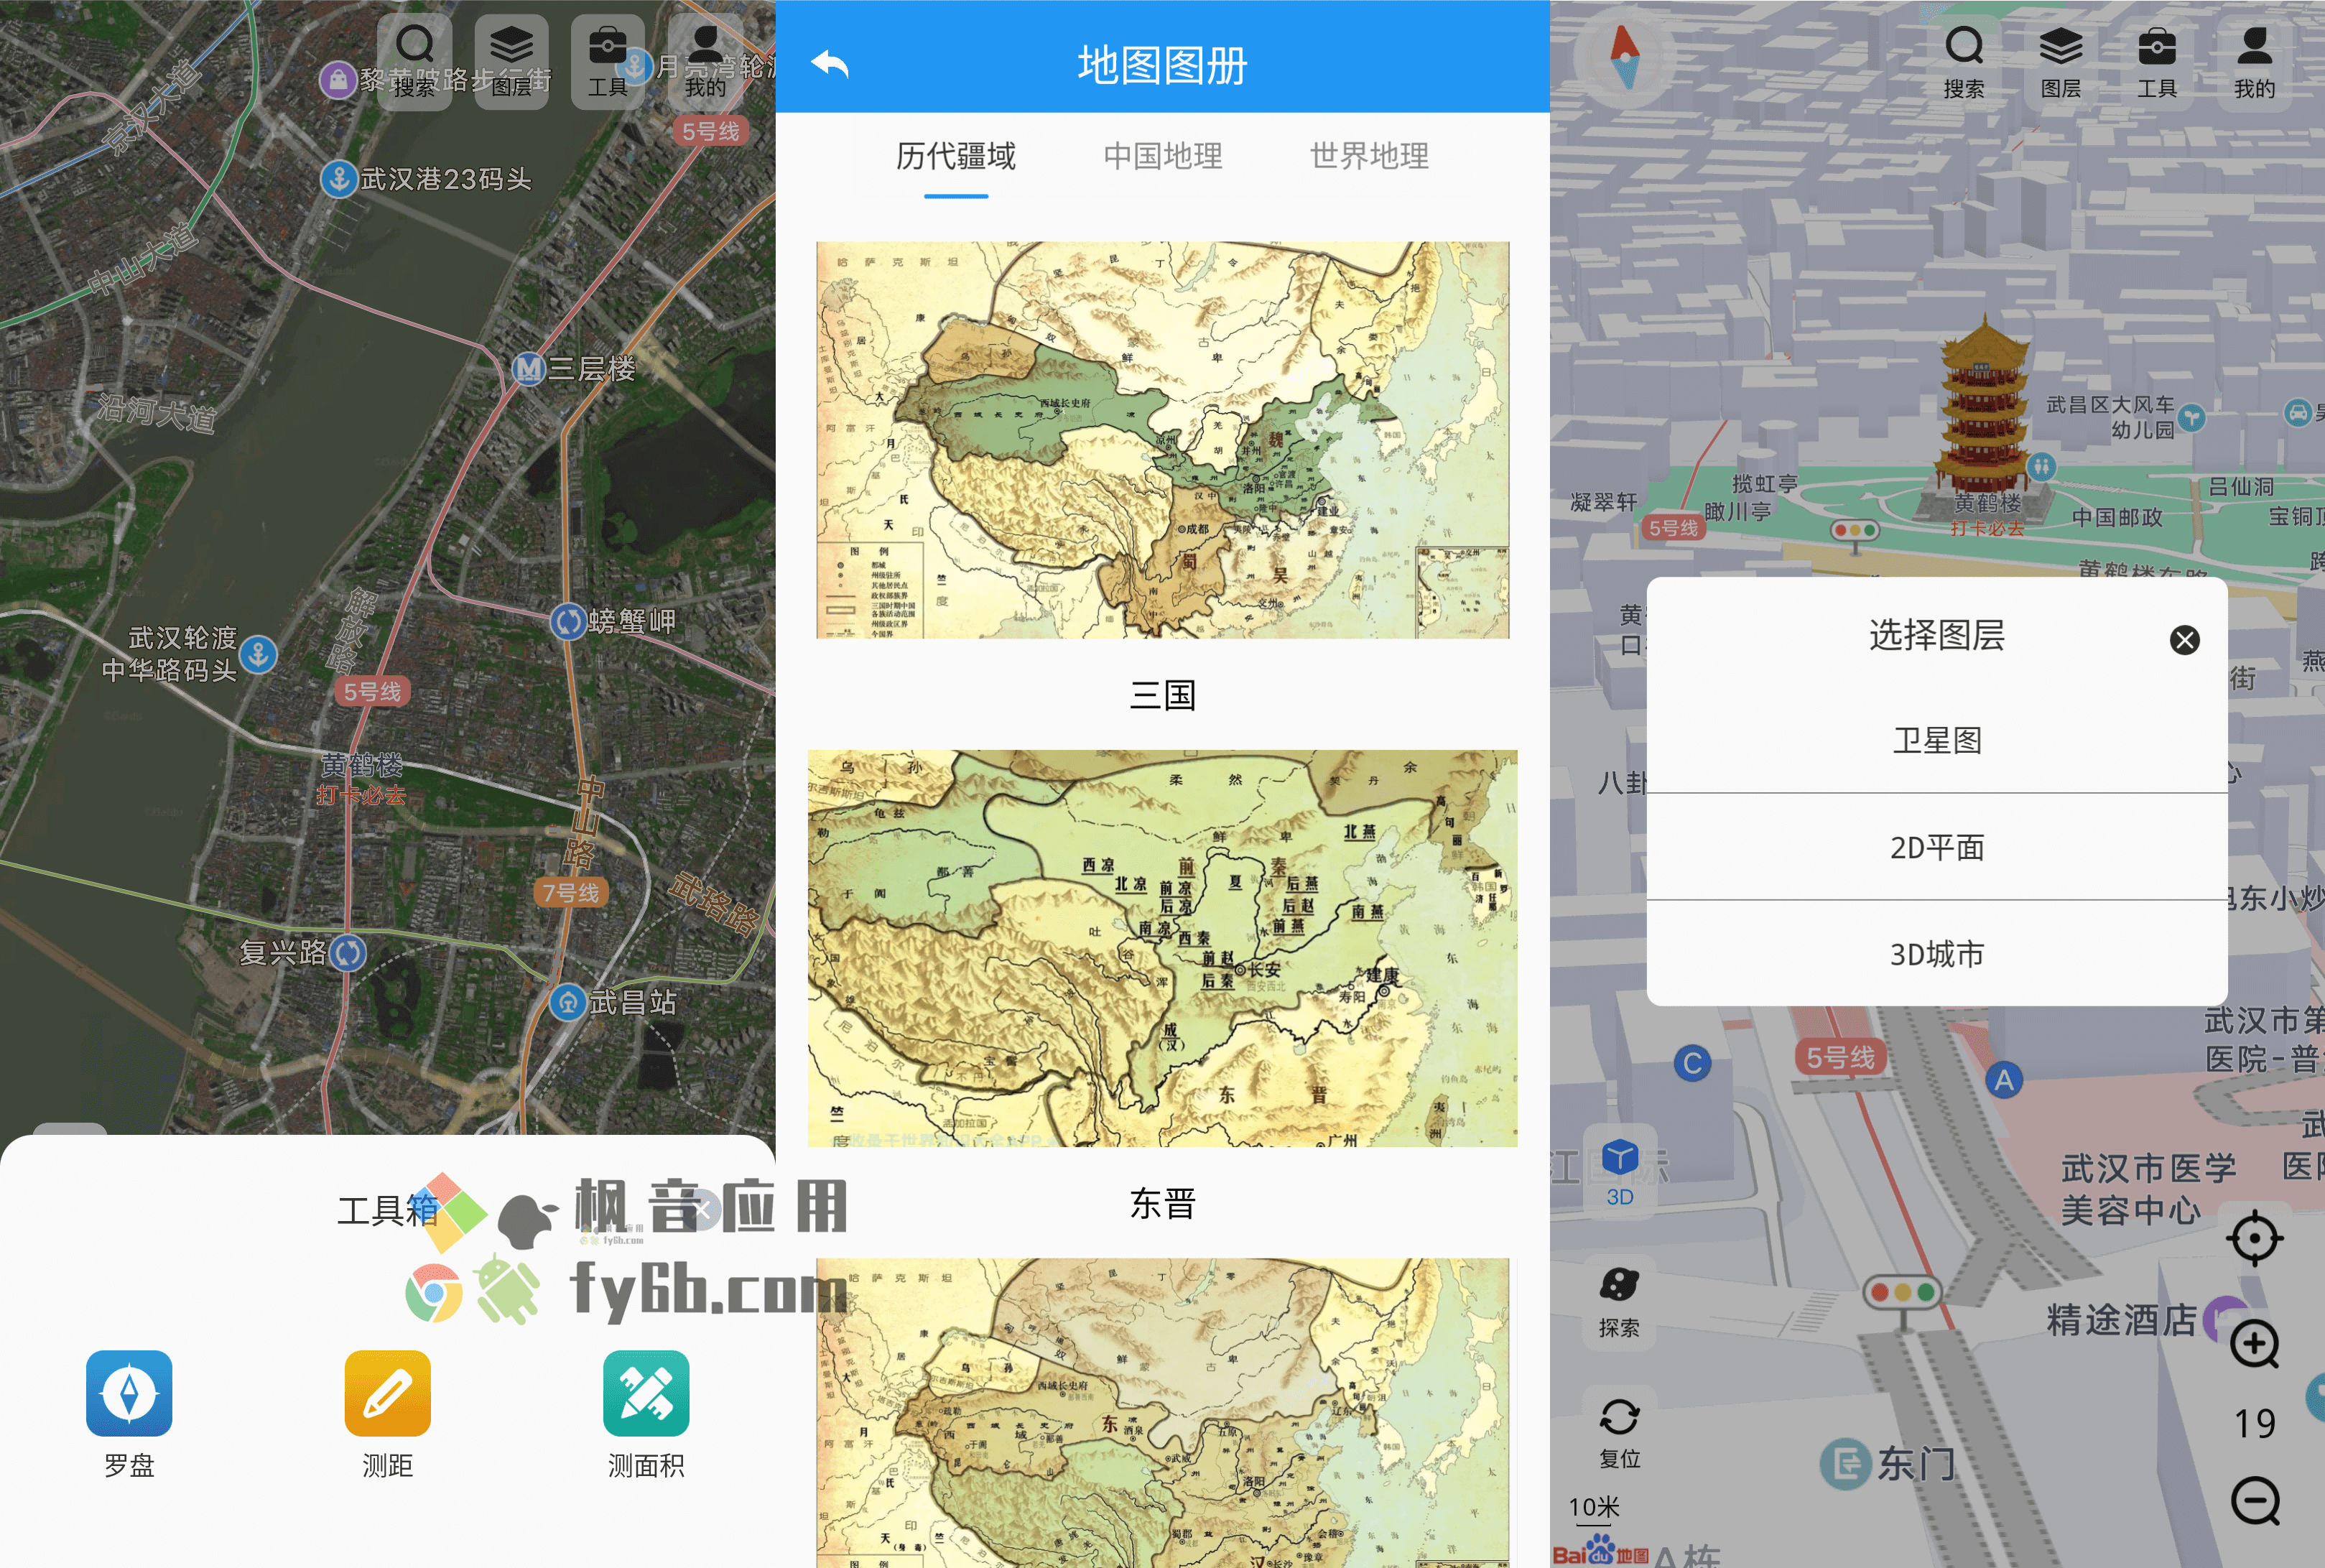Choose 2D平面 layer option
Screen dimensions: 2325x1568
tap(1937, 847)
